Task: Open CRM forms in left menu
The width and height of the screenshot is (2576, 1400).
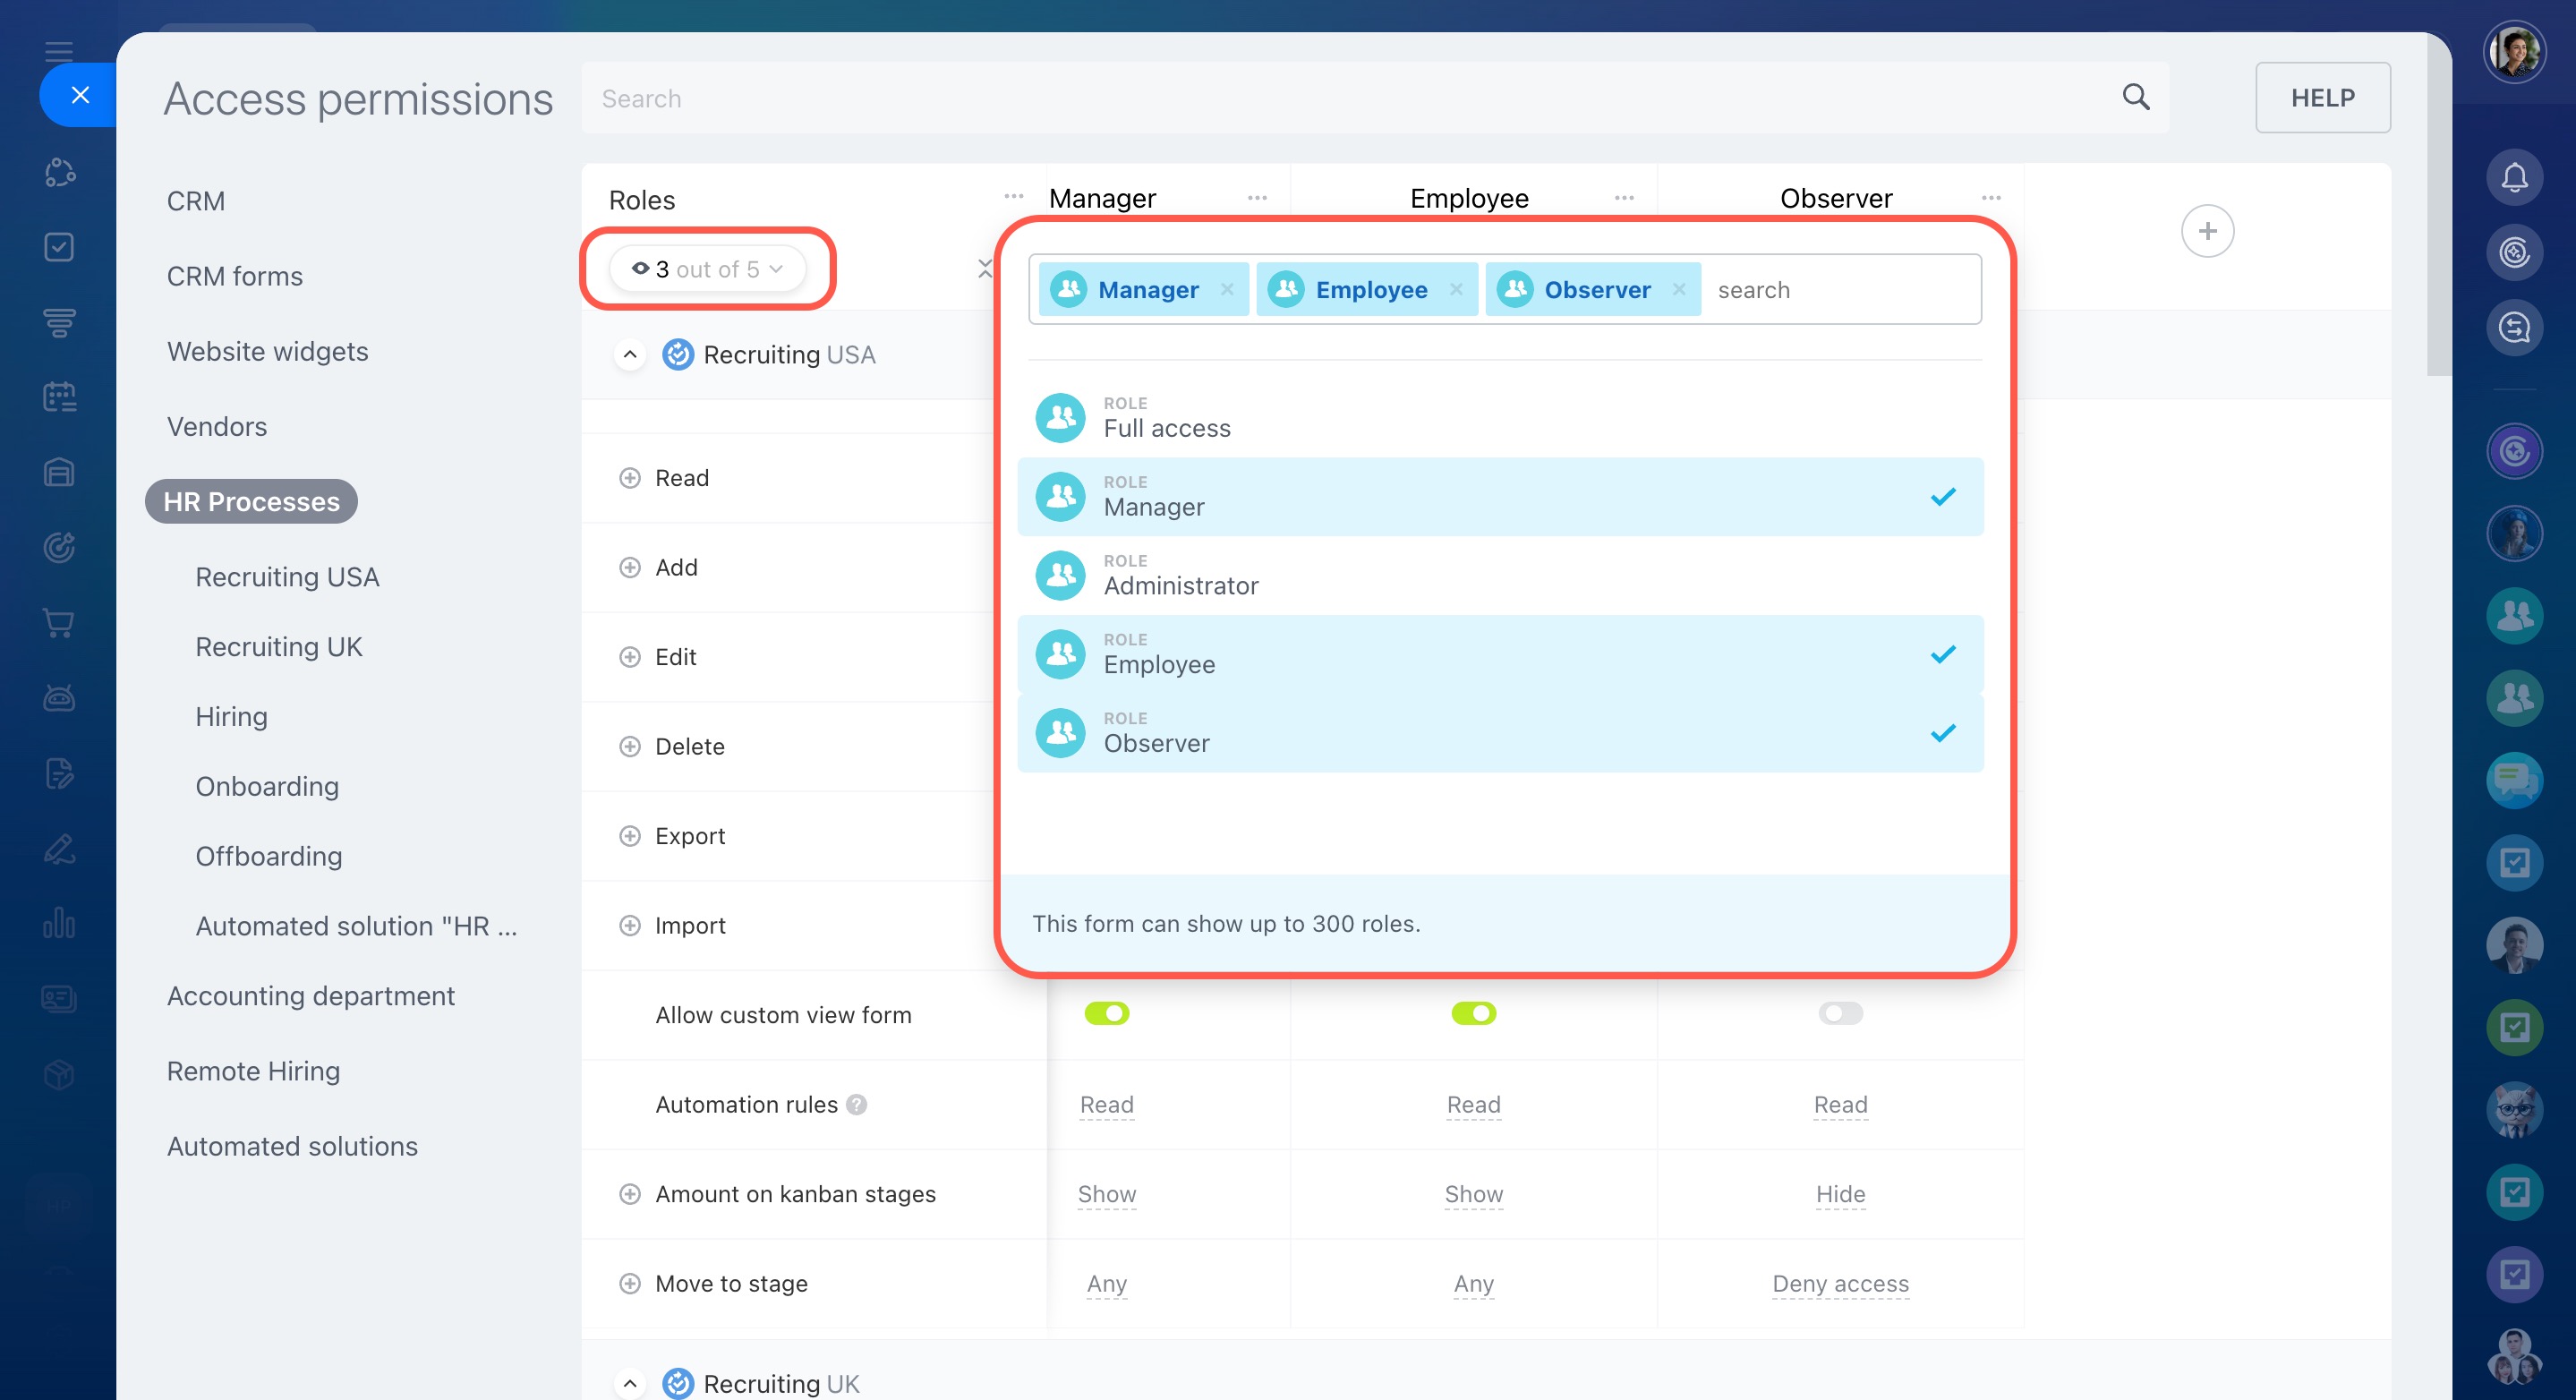Action: coord(234,276)
